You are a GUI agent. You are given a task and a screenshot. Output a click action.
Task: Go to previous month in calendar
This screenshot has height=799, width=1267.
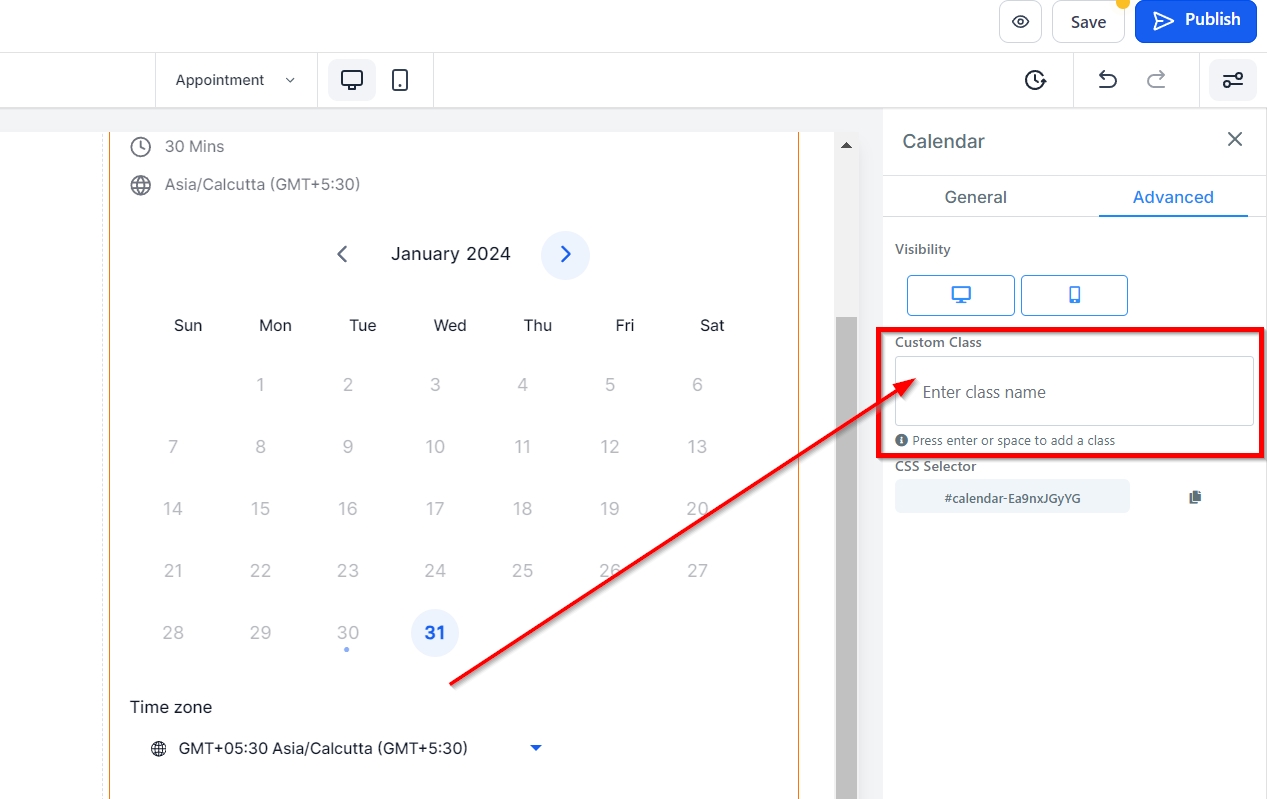click(x=342, y=255)
